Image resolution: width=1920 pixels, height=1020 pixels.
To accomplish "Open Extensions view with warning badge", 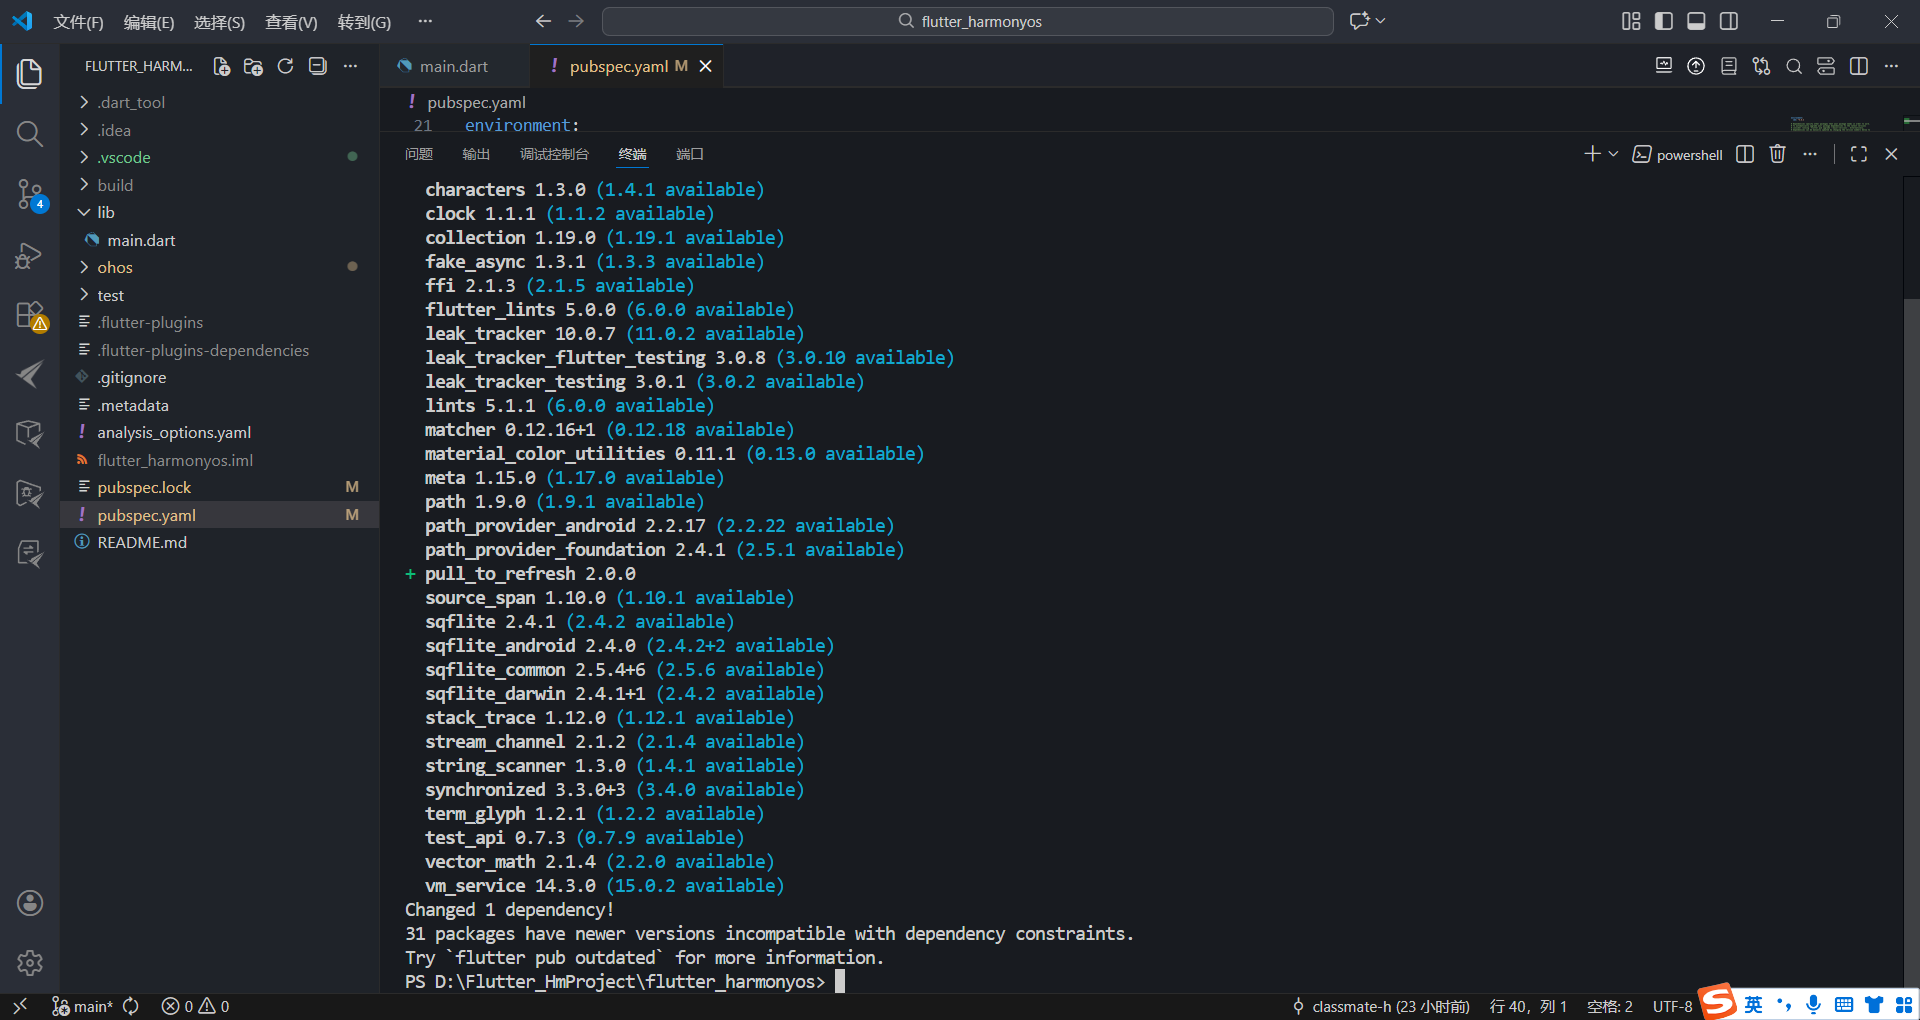I will pos(30,316).
